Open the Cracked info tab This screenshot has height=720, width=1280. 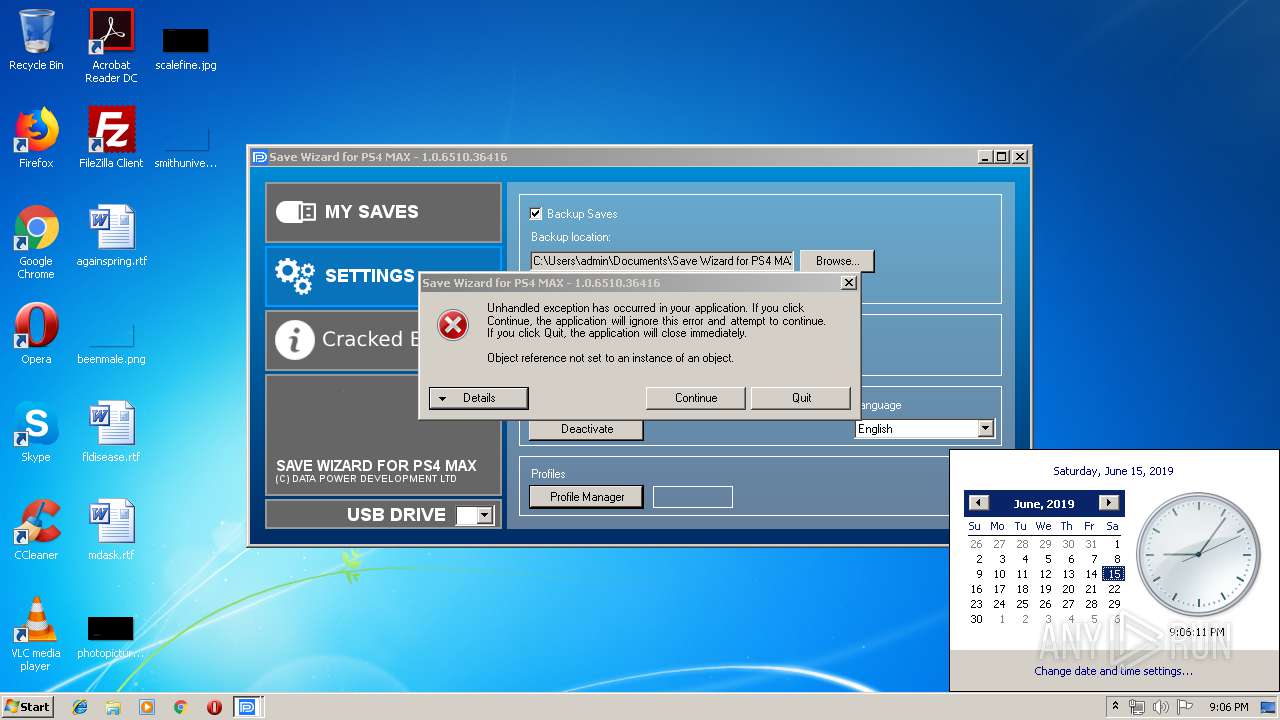click(x=343, y=340)
